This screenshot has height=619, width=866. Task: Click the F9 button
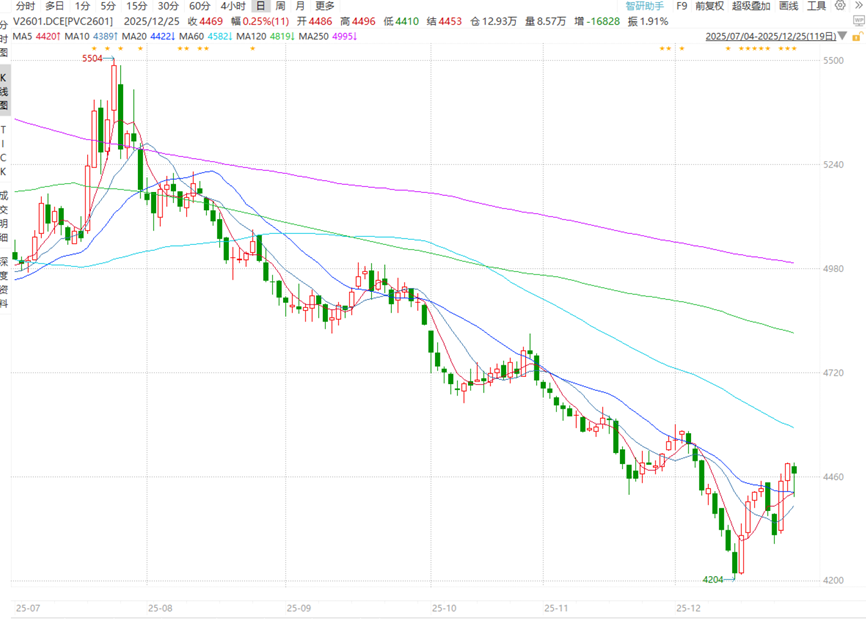pyautogui.click(x=682, y=6)
